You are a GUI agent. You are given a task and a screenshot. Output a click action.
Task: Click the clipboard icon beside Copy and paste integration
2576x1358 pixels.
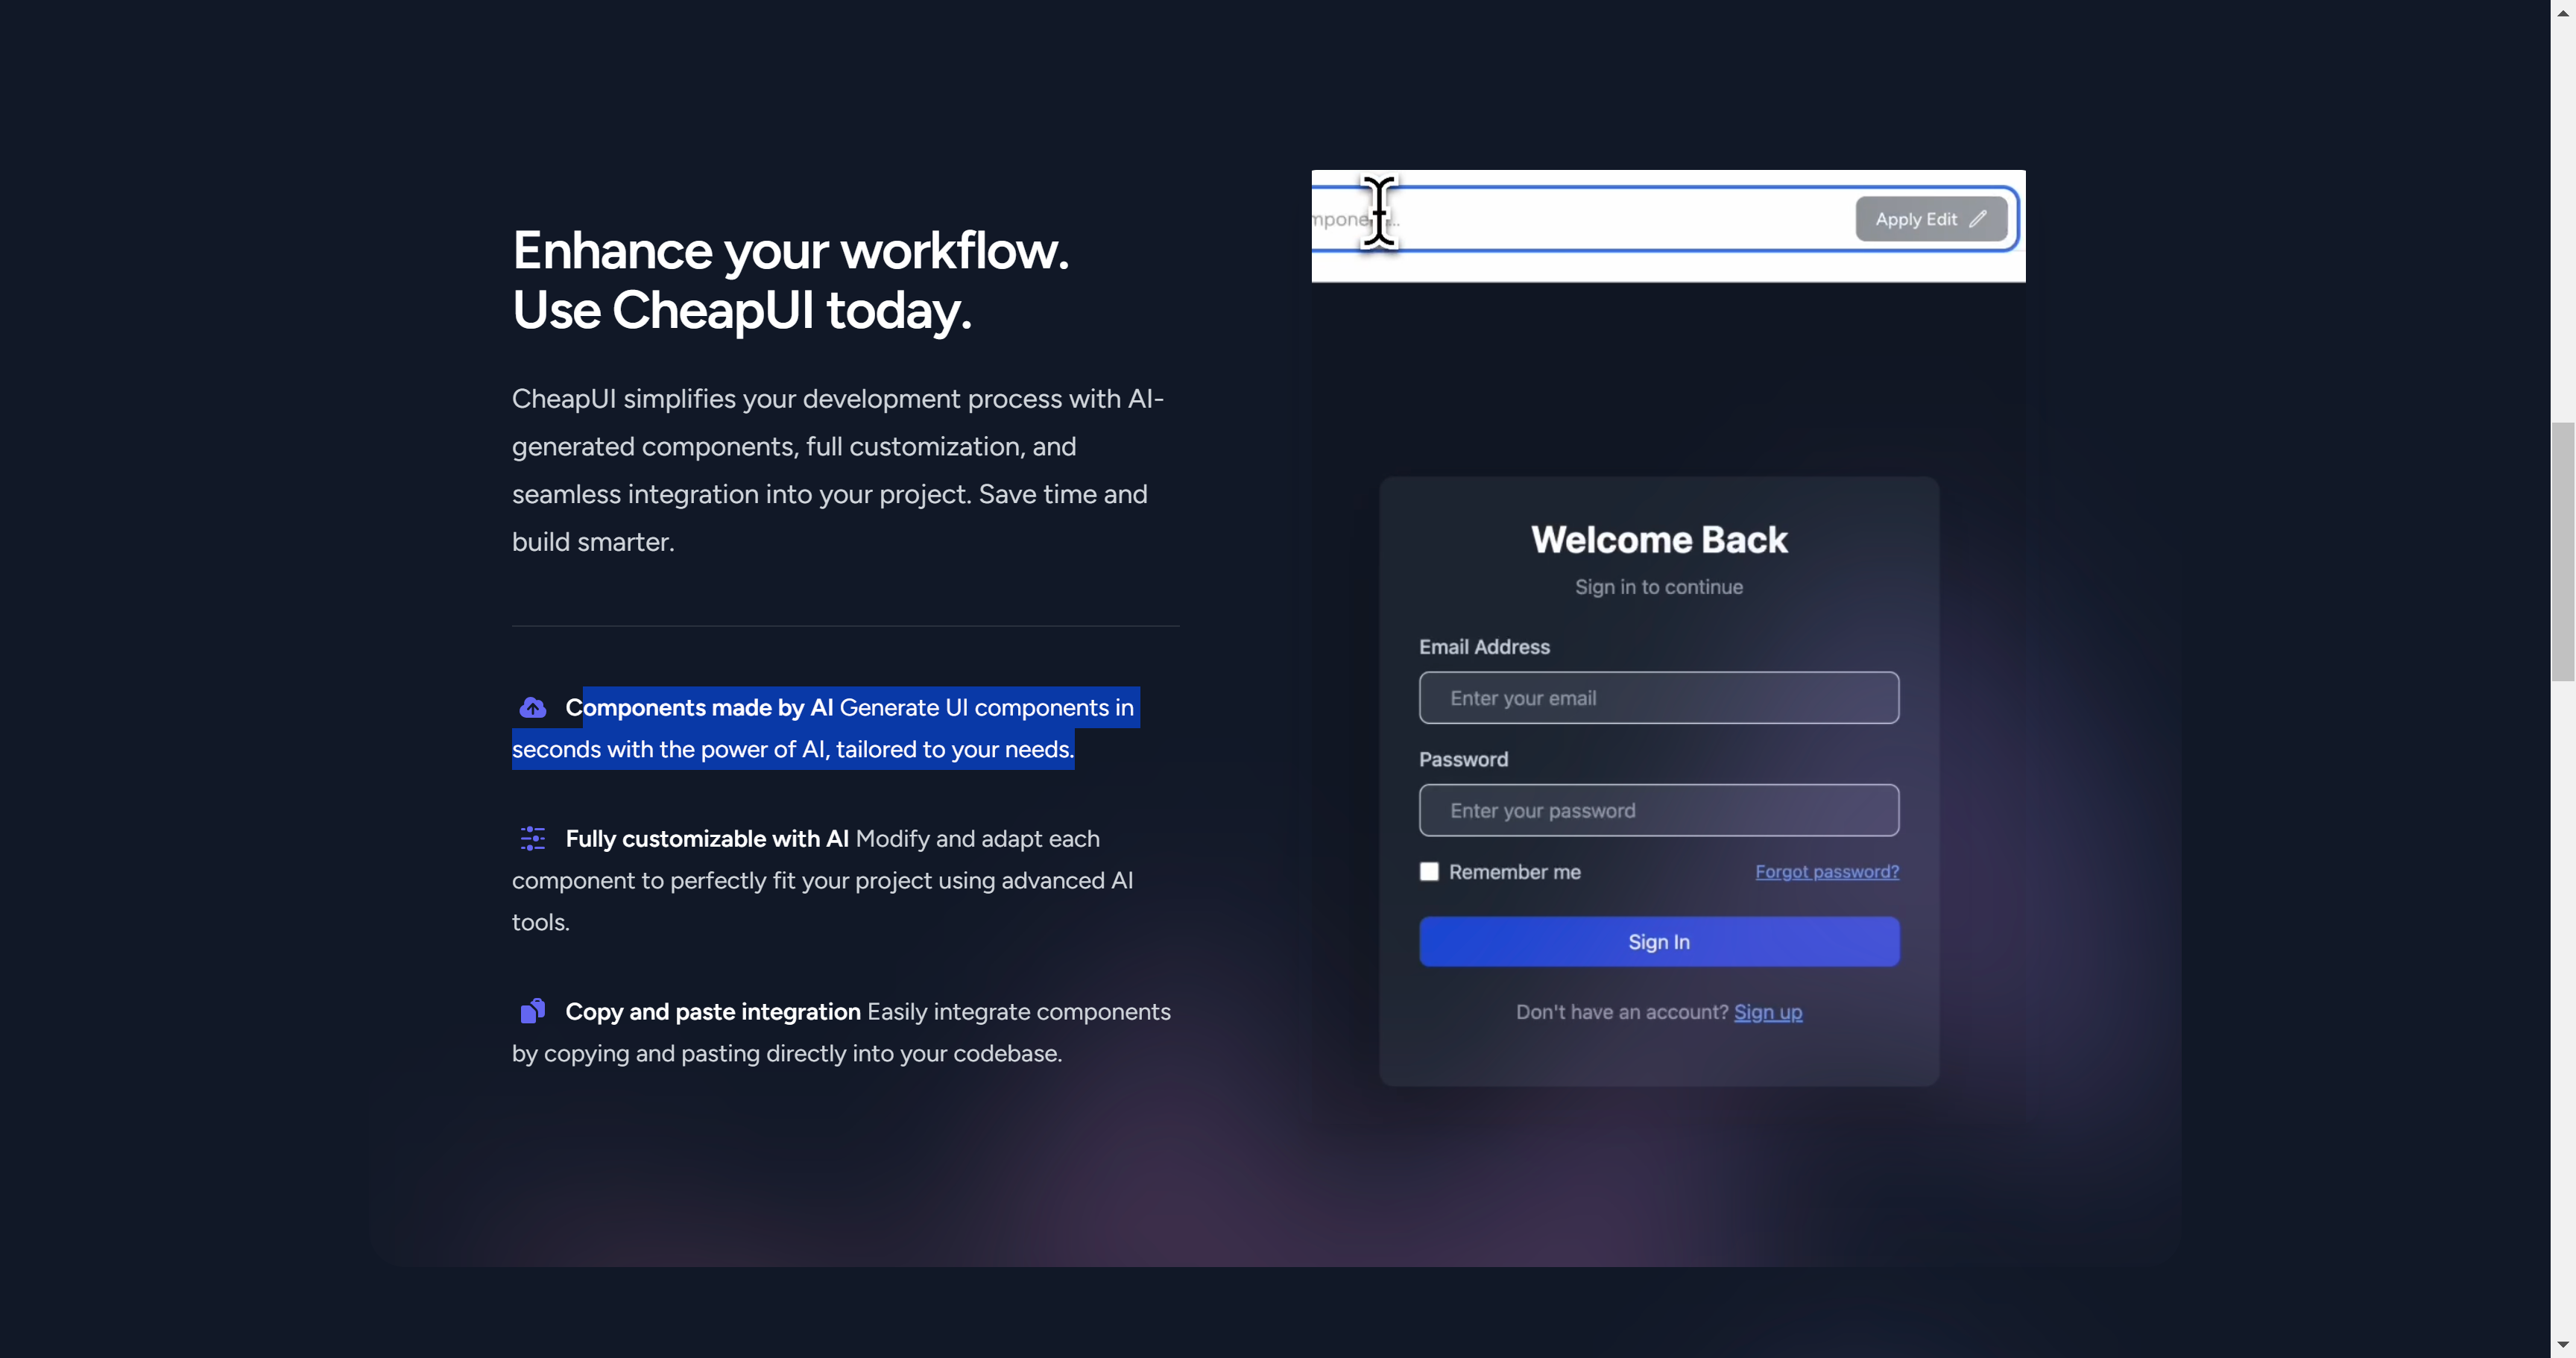[x=532, y=1011]
